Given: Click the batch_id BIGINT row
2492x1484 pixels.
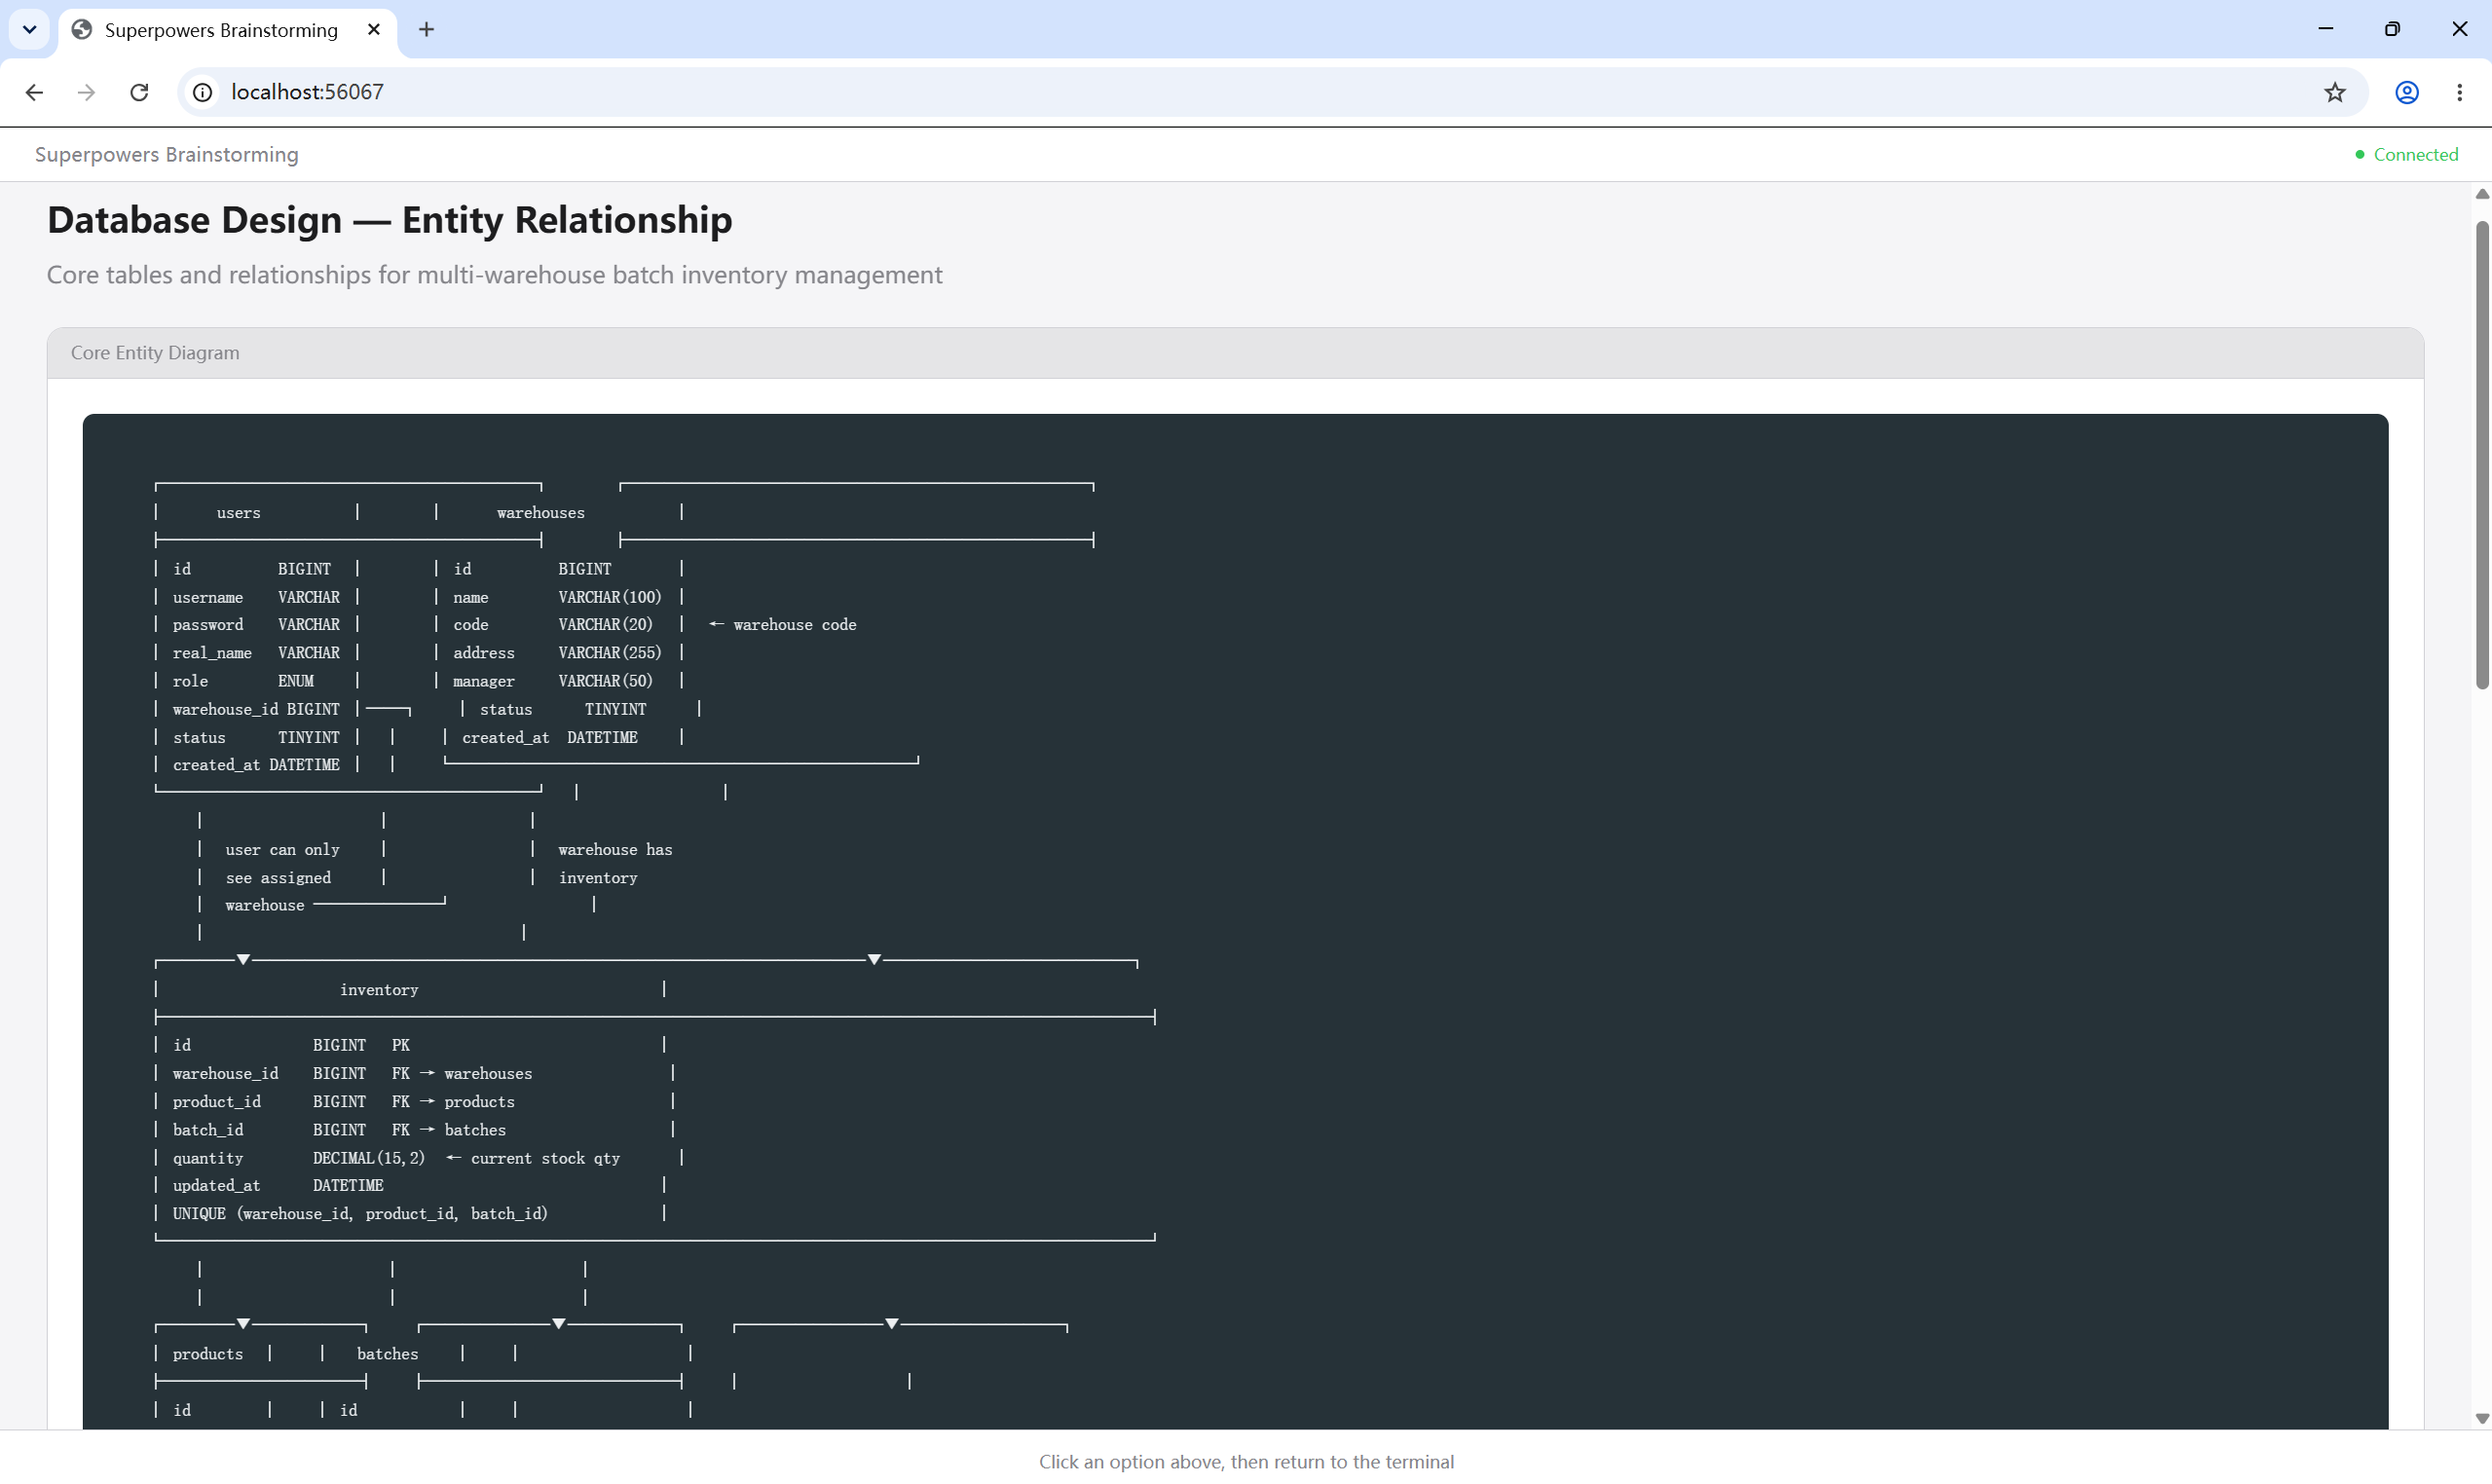Looking at the screenshot, I should point(339,1130).
